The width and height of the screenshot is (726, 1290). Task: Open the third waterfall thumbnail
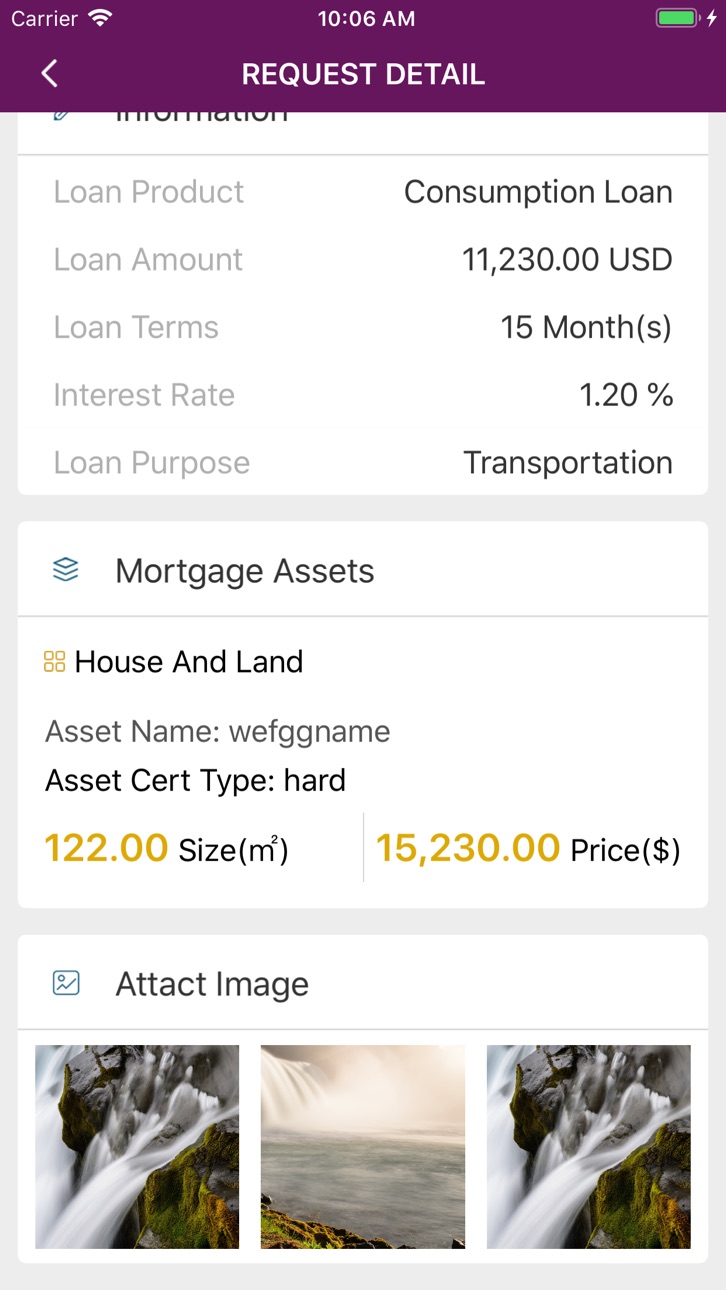(589, 1147)
